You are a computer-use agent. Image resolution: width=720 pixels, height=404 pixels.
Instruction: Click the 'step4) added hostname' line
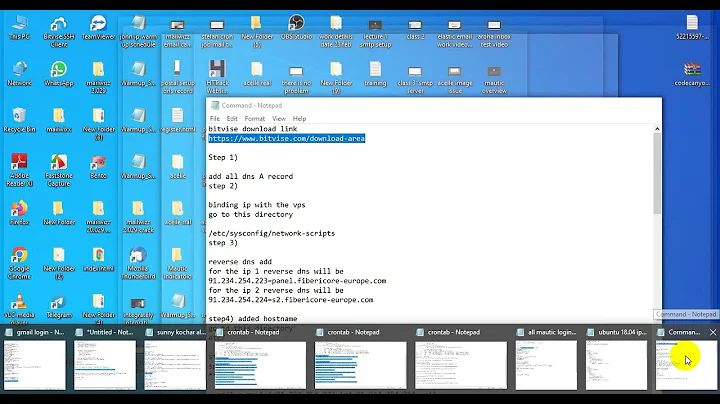pos(253,319)
